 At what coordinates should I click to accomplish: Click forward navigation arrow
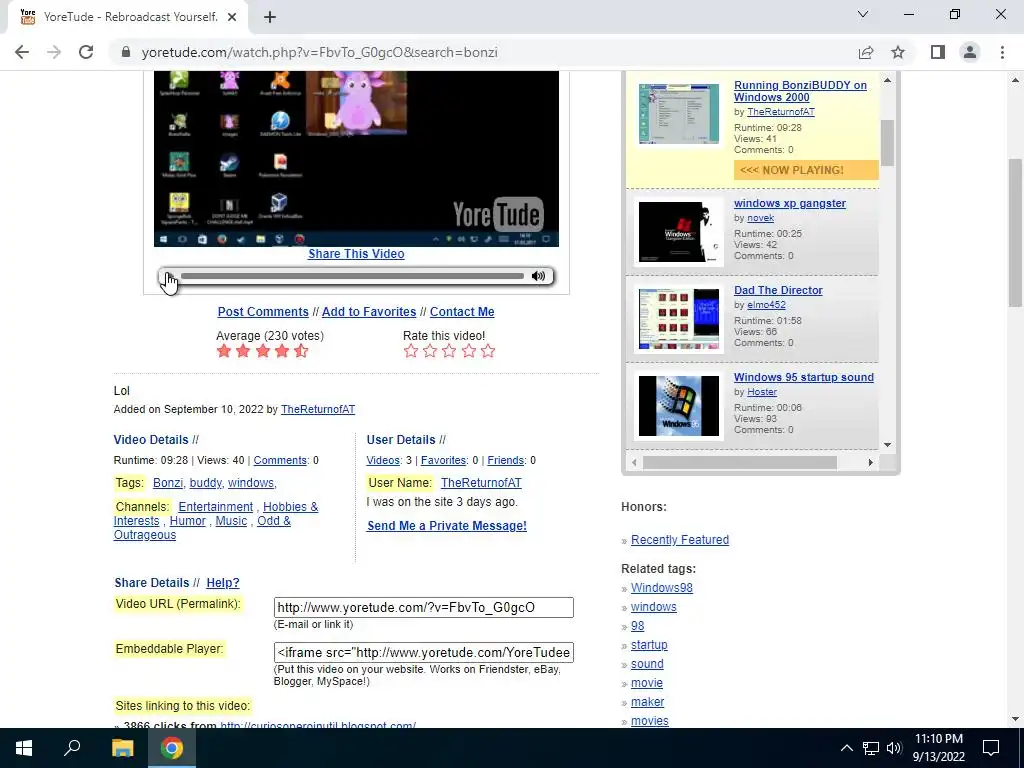point(54,52)
